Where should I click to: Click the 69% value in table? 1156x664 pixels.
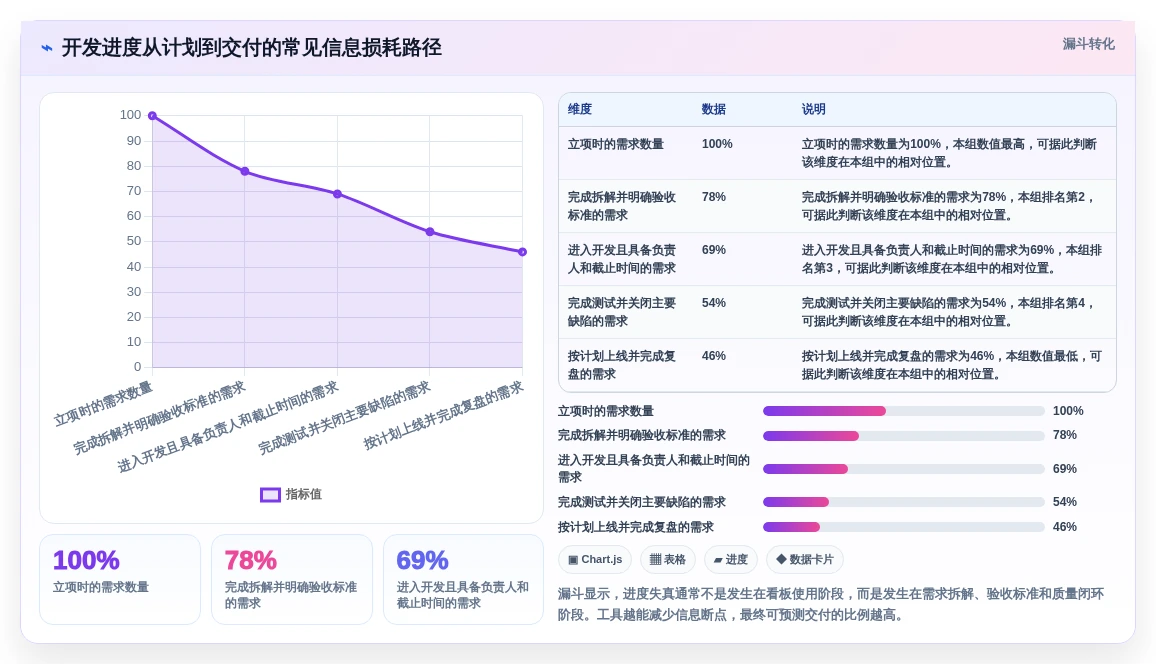(x=714, y=251)
